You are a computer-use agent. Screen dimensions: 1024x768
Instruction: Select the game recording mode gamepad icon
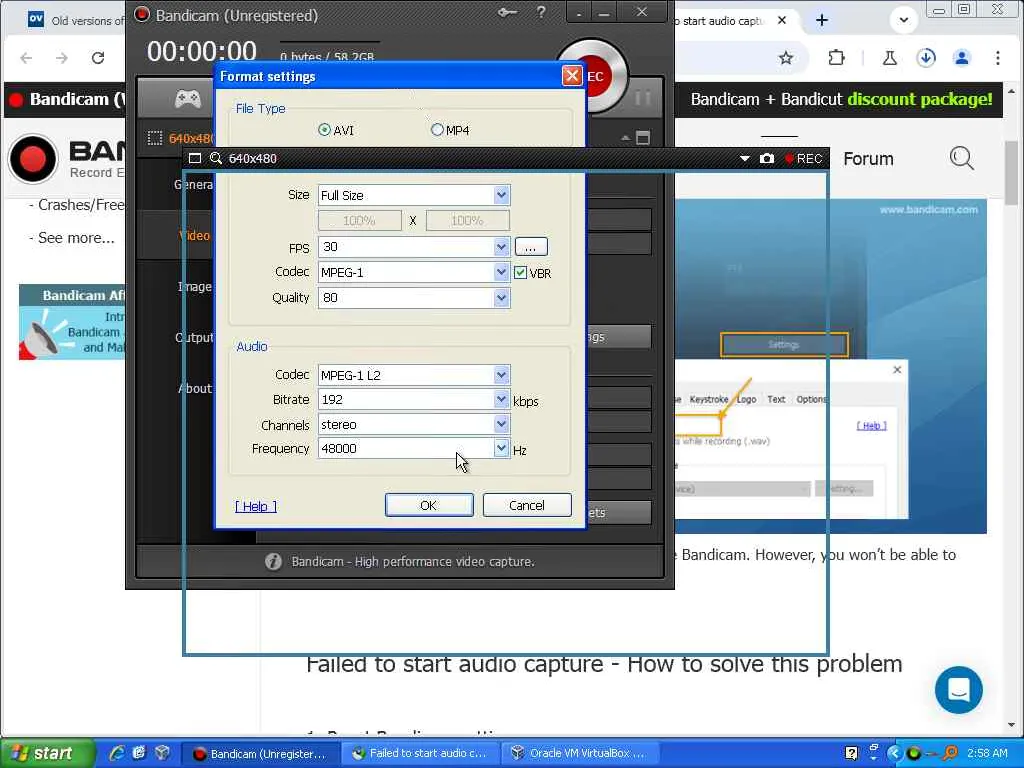(187, 99)
